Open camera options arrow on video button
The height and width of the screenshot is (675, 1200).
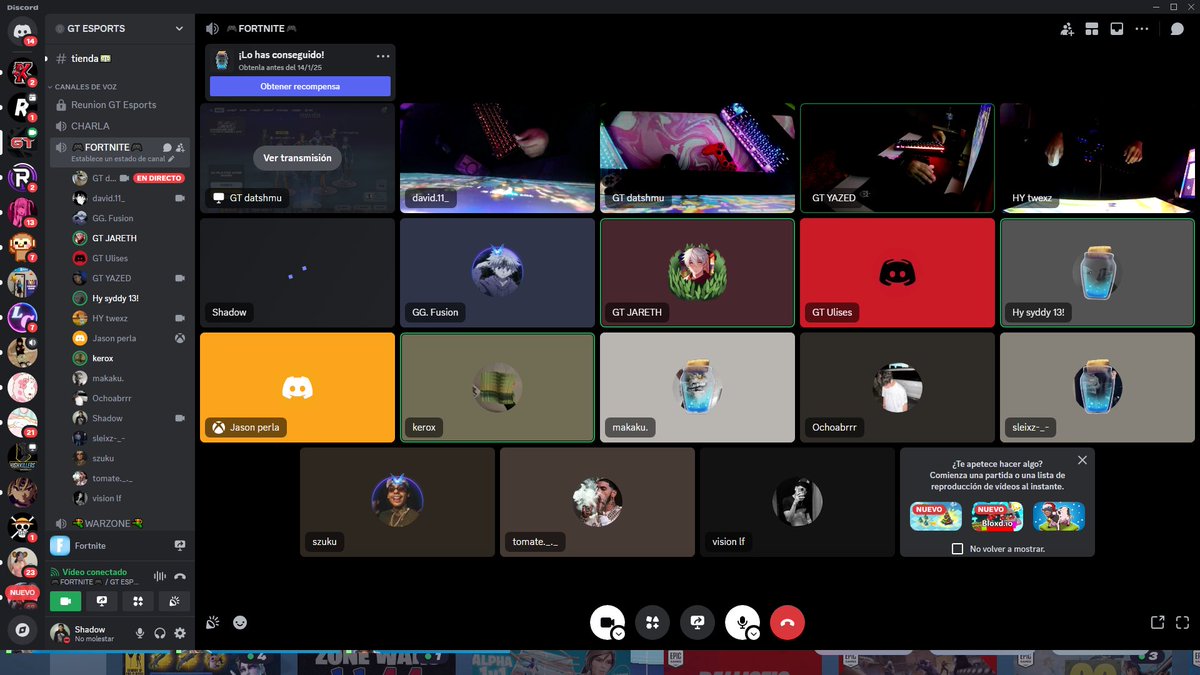coord(619,633)
